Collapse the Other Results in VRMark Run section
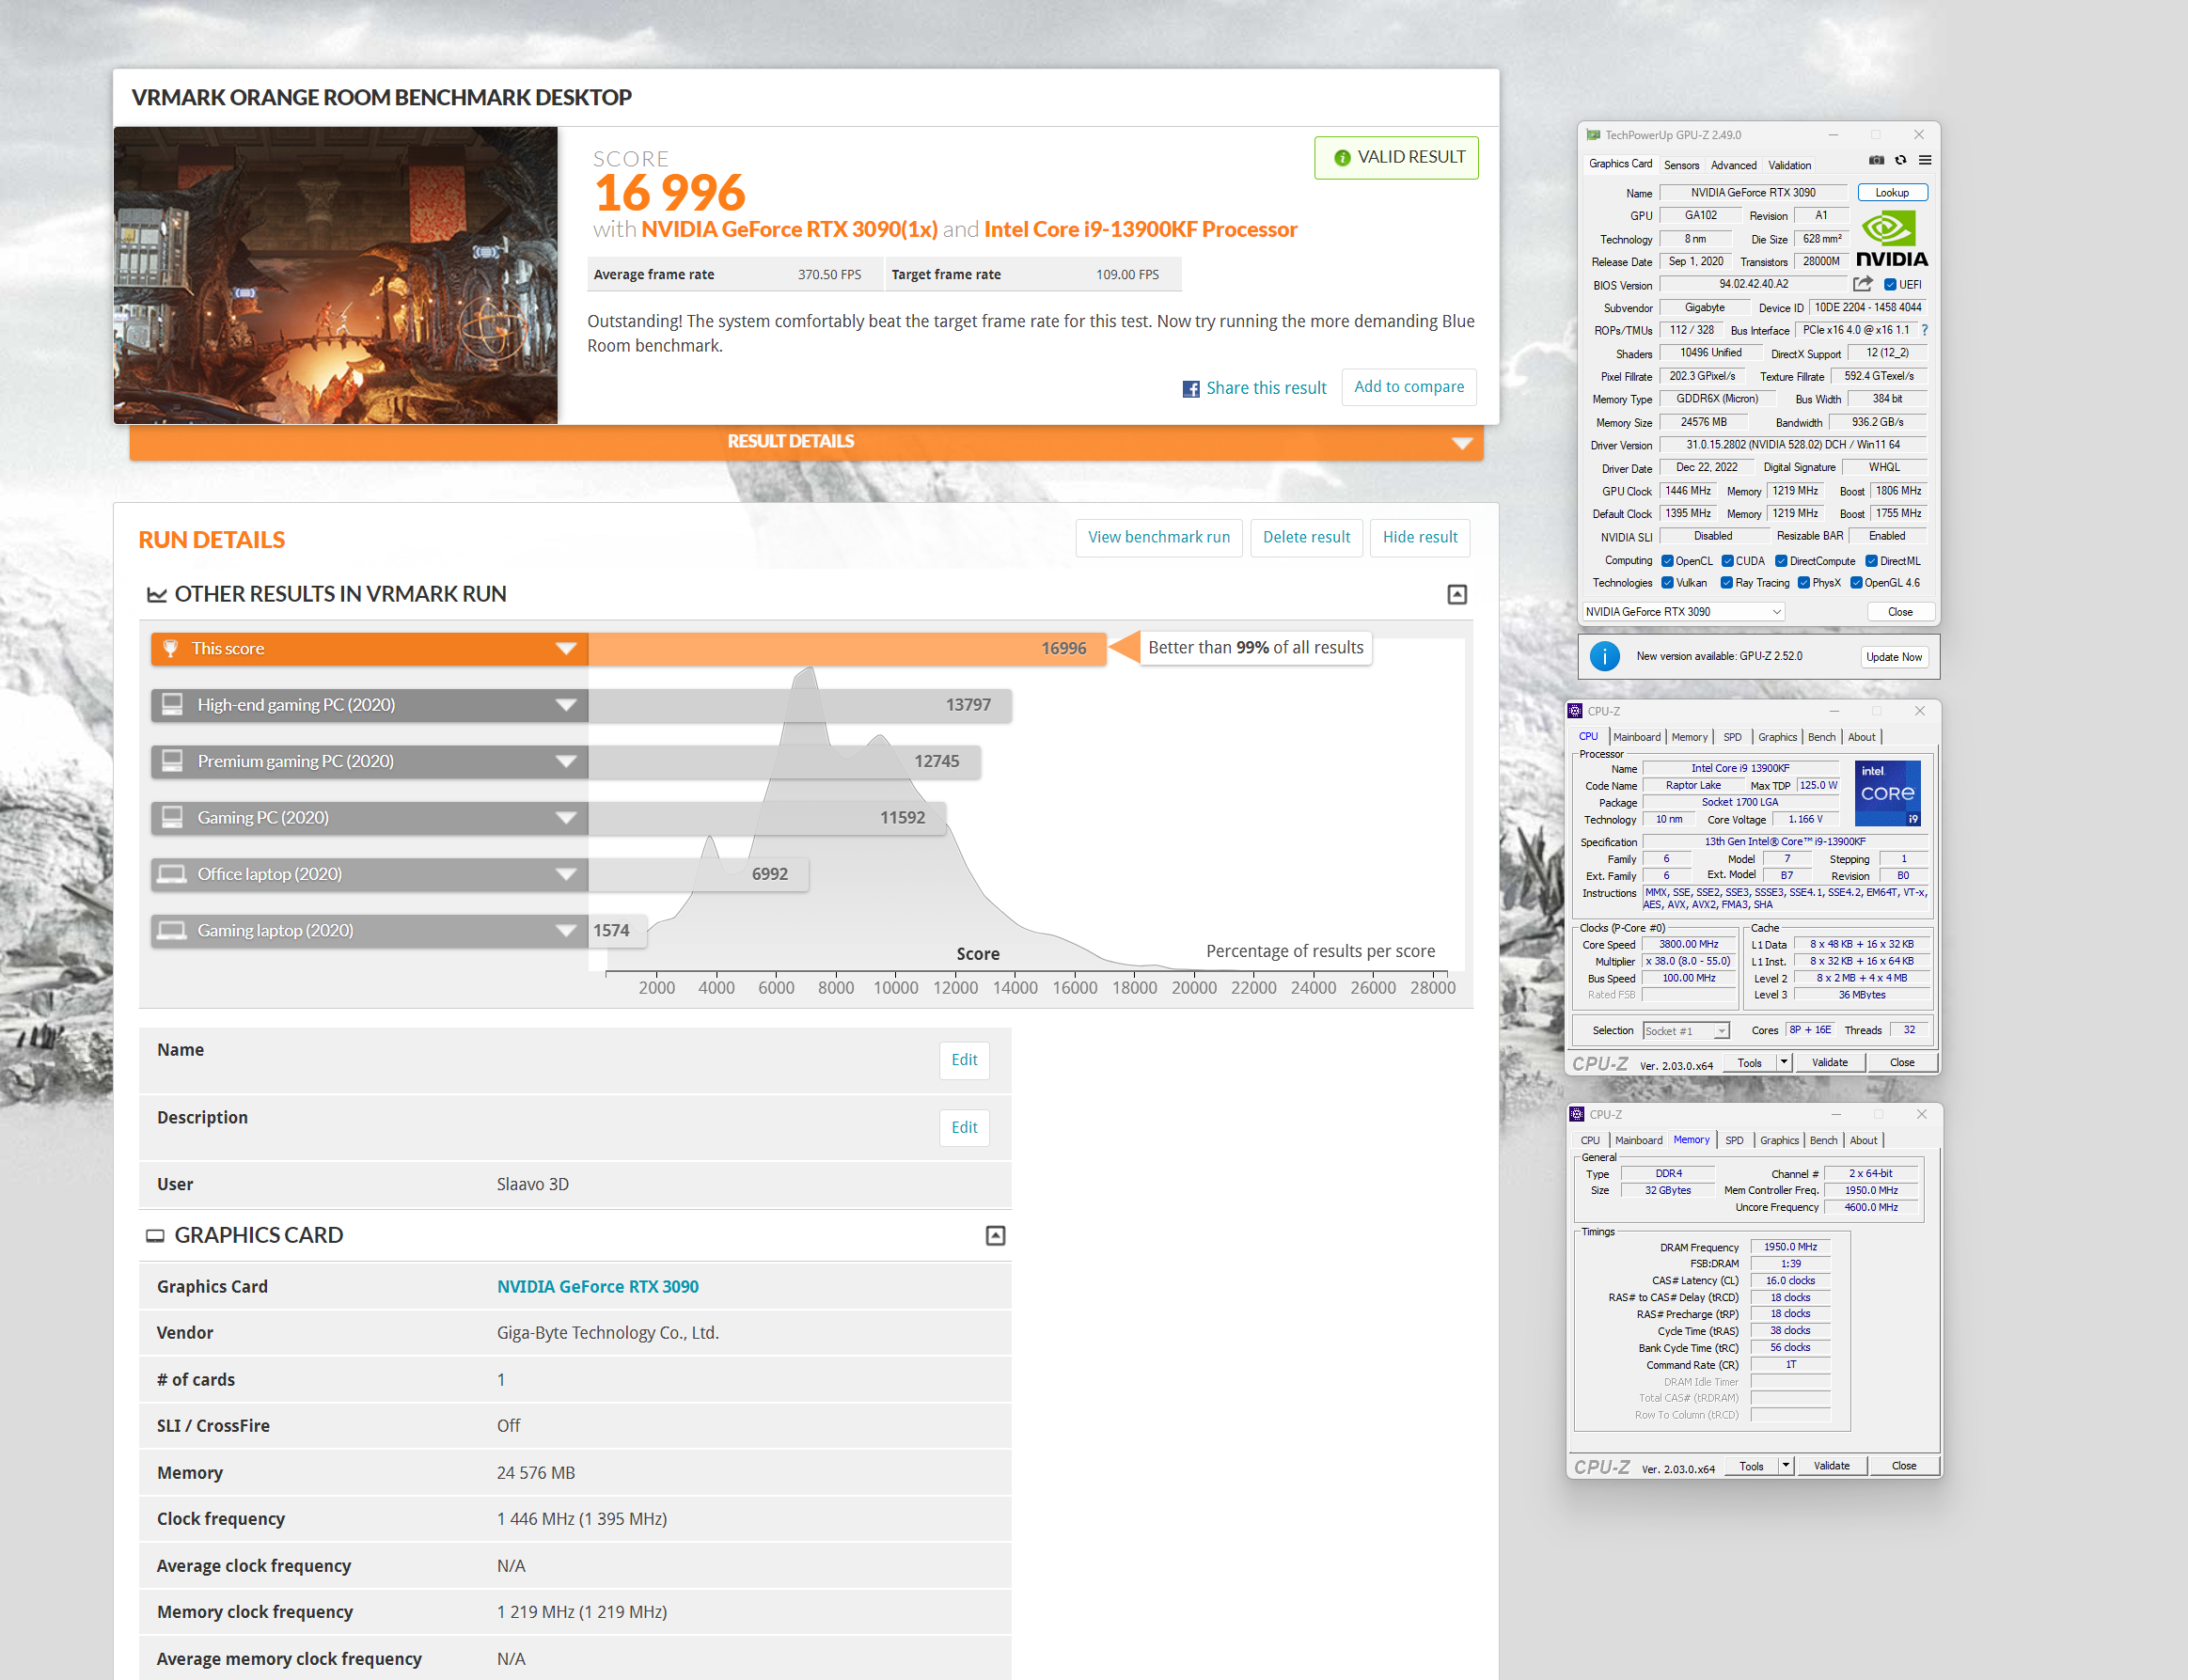Screen dimensions: 2188x1680 (x=1457, y=594)
